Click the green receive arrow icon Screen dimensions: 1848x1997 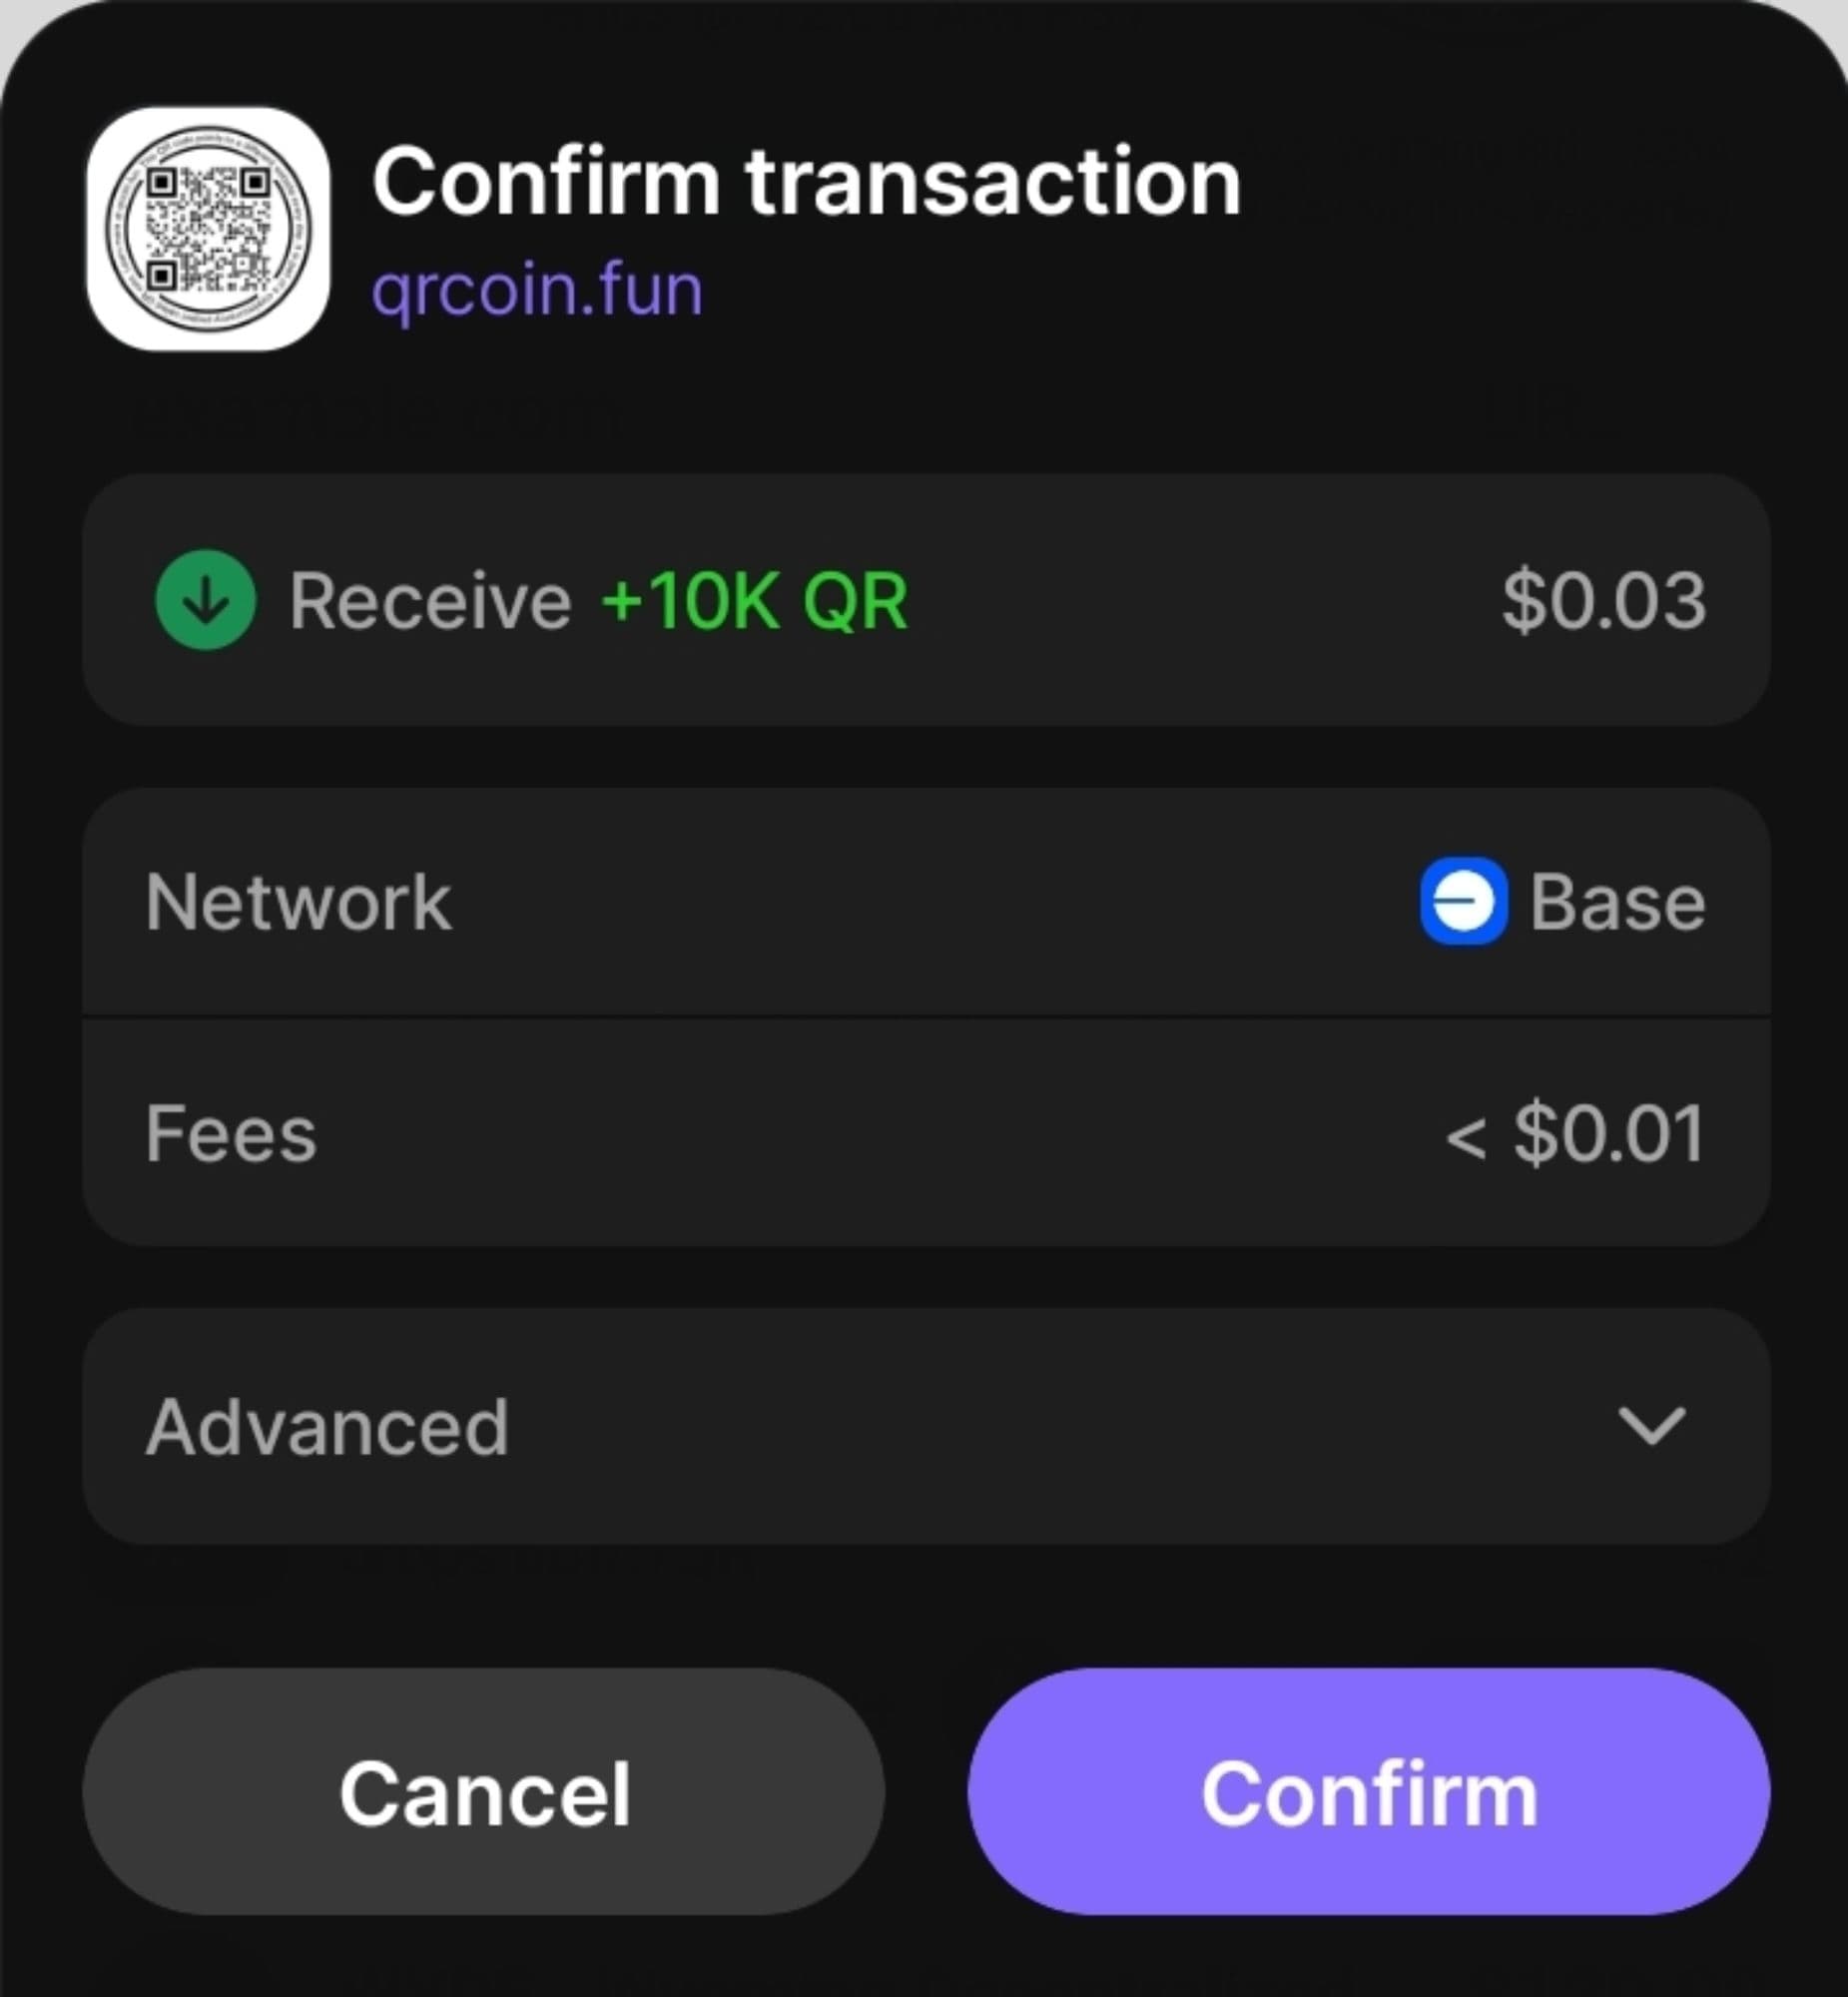206,601
